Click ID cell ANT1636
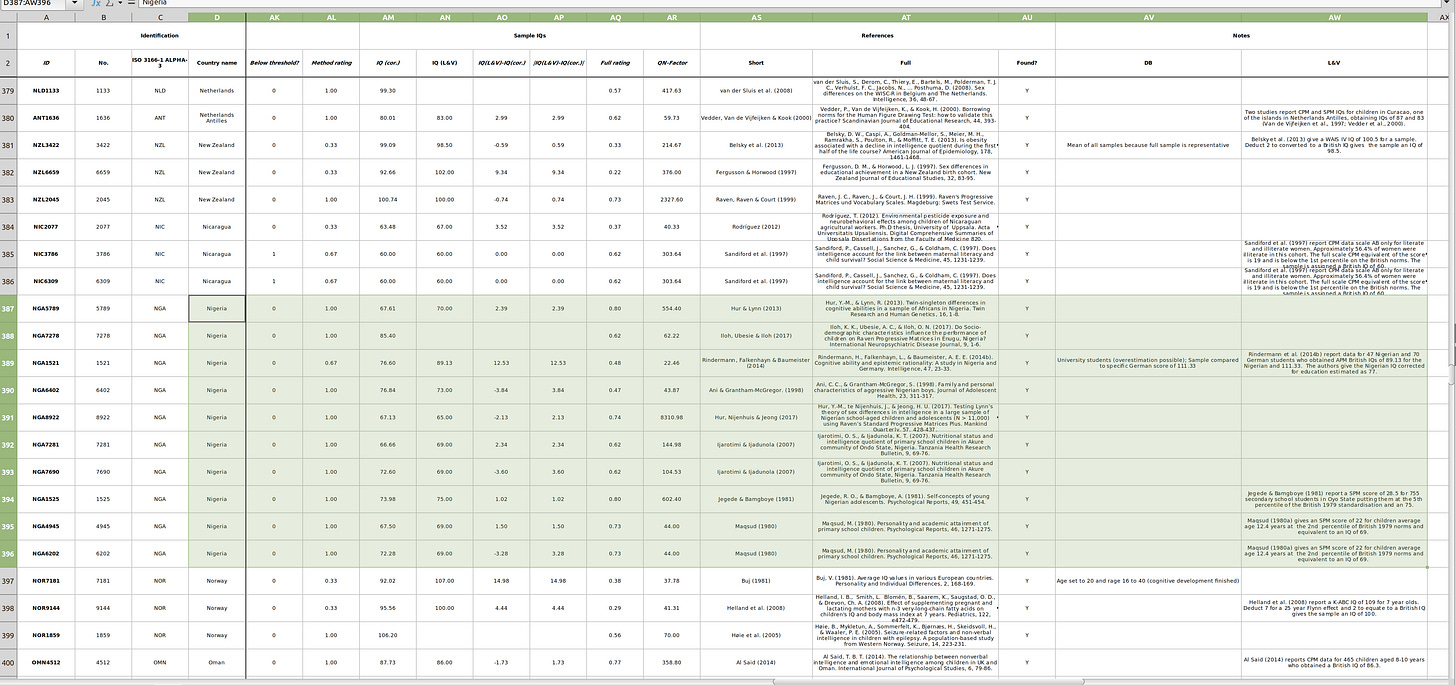 46,118
